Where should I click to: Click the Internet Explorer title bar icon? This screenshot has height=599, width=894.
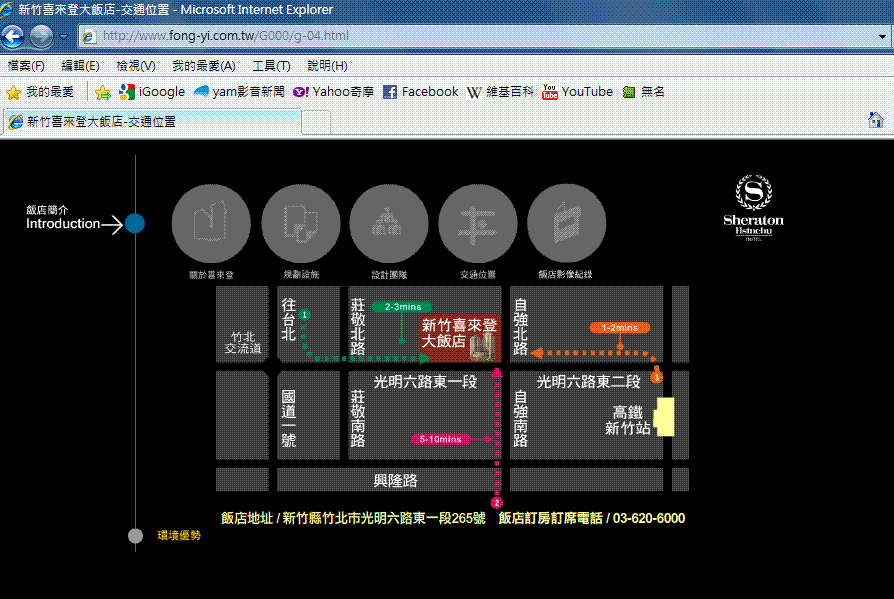click(6, 9)
